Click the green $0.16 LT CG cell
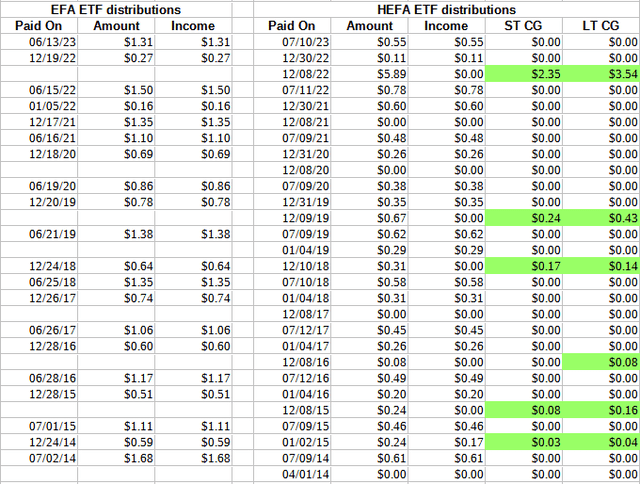This screenshot has height=484, width=640. (x=601, y=410)
